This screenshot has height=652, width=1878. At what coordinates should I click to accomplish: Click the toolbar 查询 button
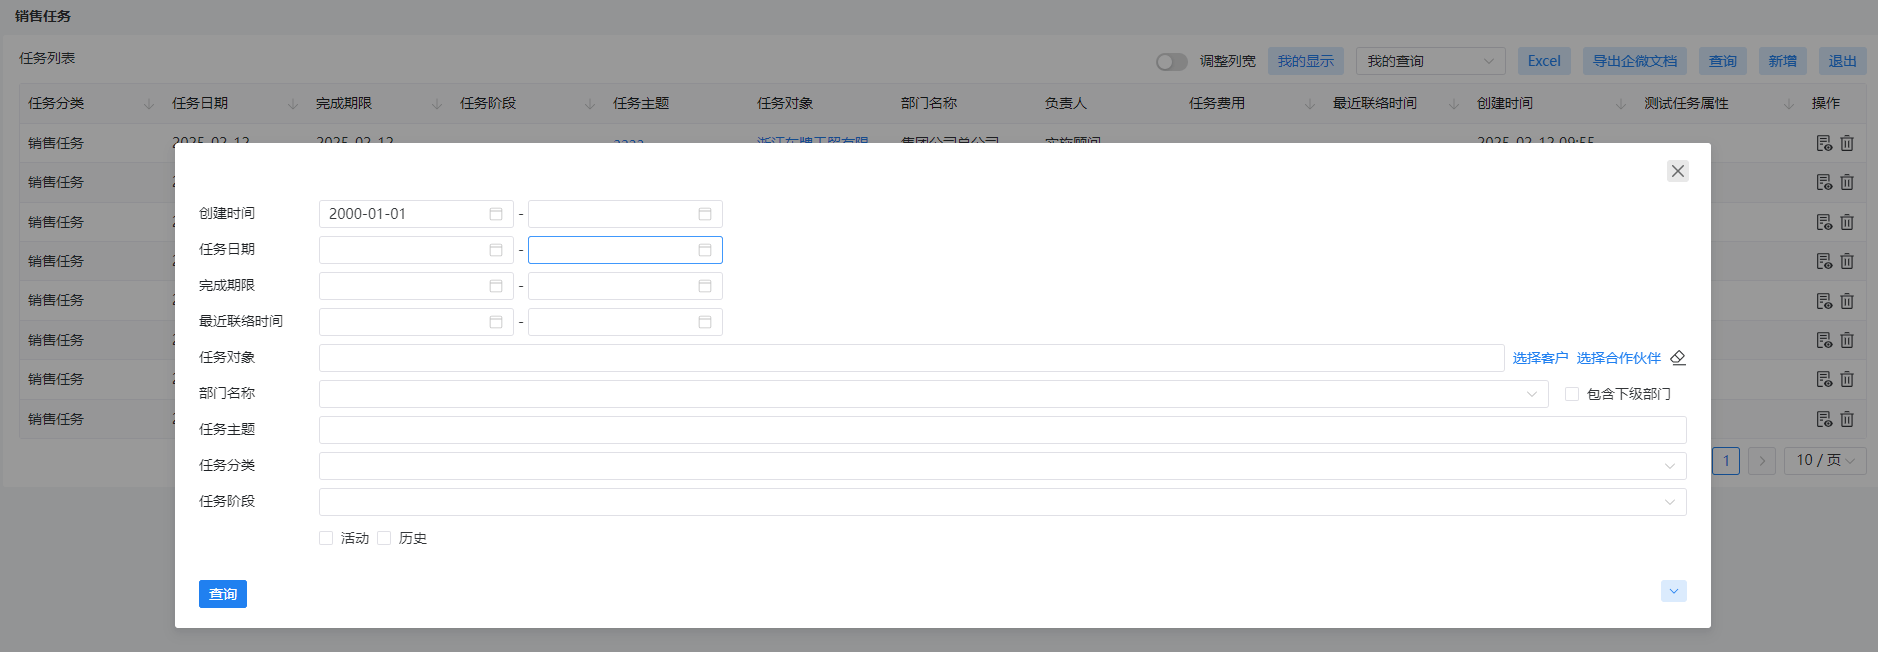(x=1723, y=61)
